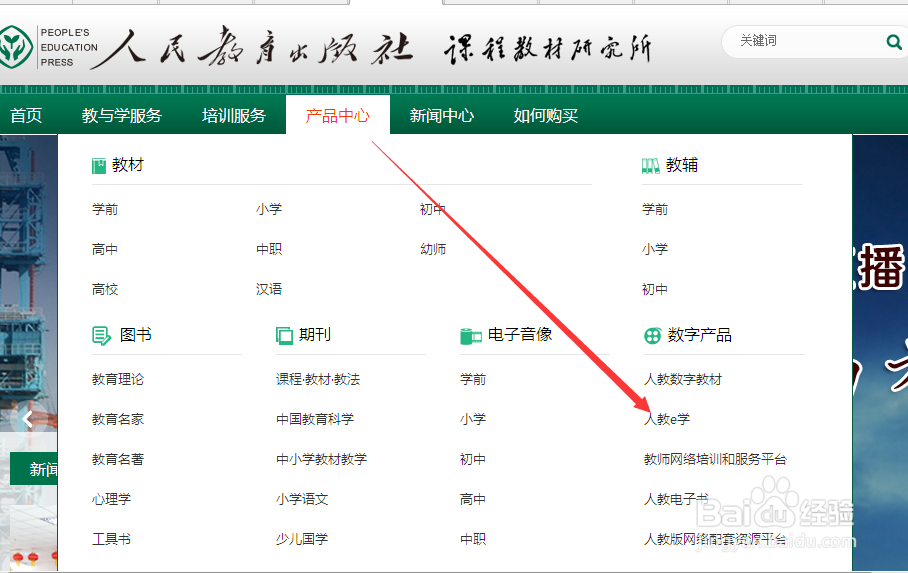Viewport: 908px width, 573px height.
Task: Open 中小学教材教学 journal
Action: [x=321, y=459]
